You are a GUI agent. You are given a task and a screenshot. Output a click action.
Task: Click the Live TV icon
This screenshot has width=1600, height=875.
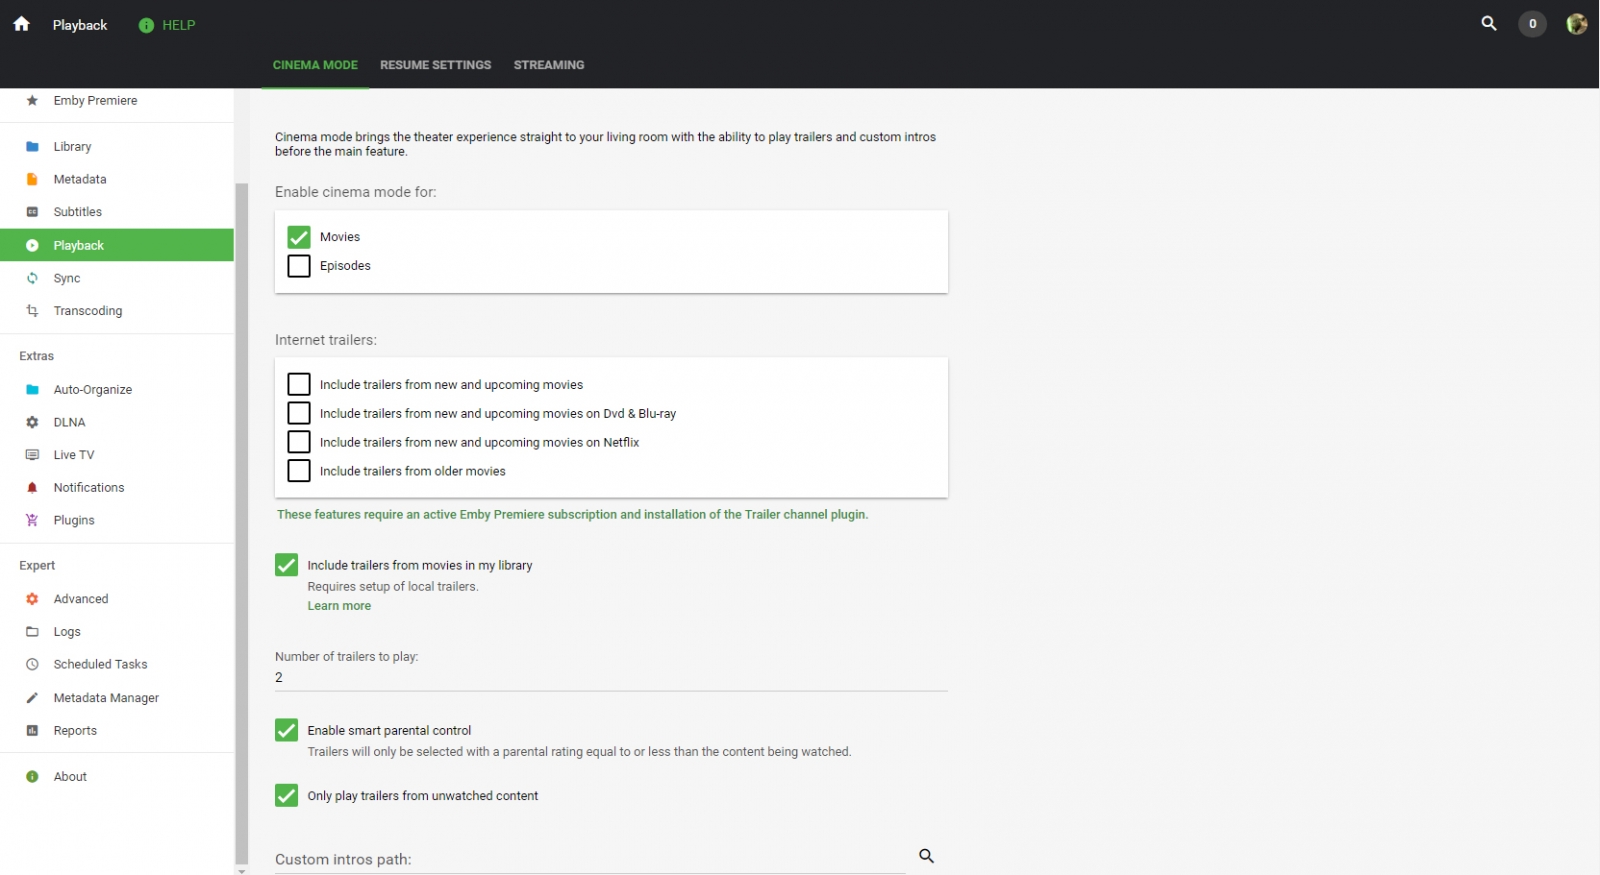(32, 455)
